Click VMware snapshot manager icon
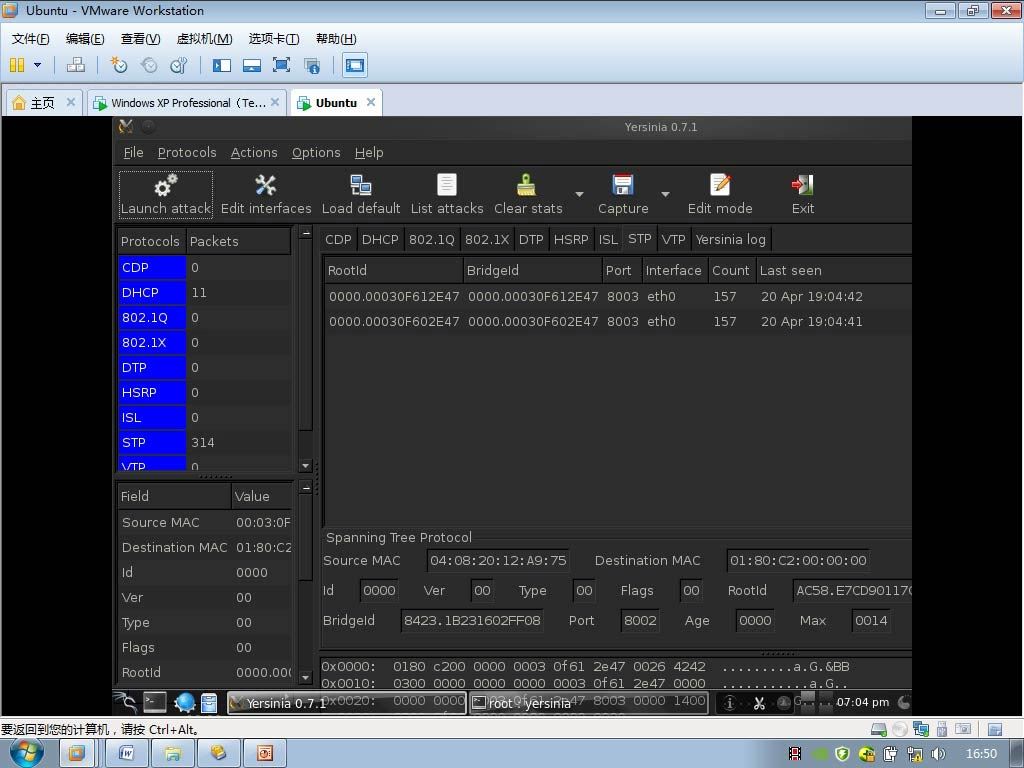Viewport: 1024px width, 768px height. pyautogui.click(x=179, y=65)
